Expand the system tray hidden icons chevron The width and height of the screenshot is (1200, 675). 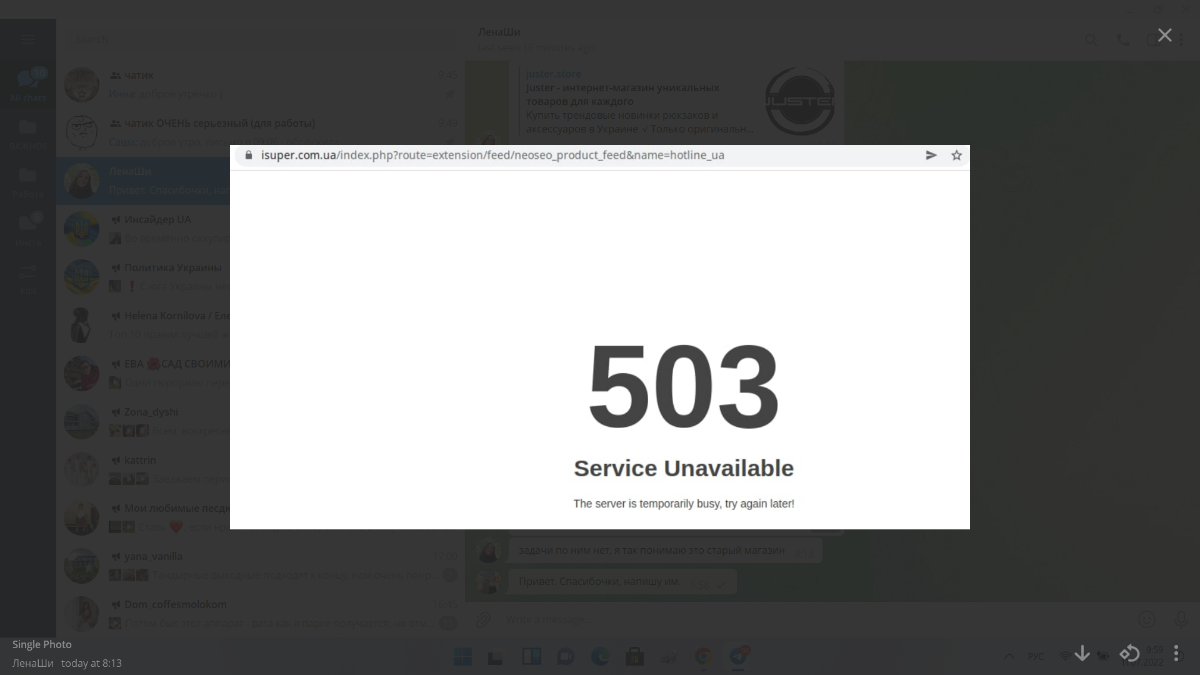click(1008, 657)
